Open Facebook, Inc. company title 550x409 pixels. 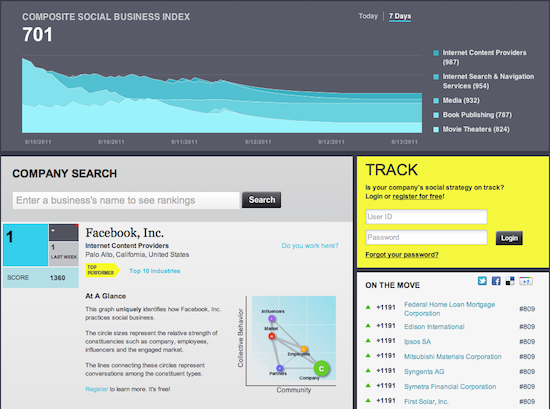pos(125,233)
